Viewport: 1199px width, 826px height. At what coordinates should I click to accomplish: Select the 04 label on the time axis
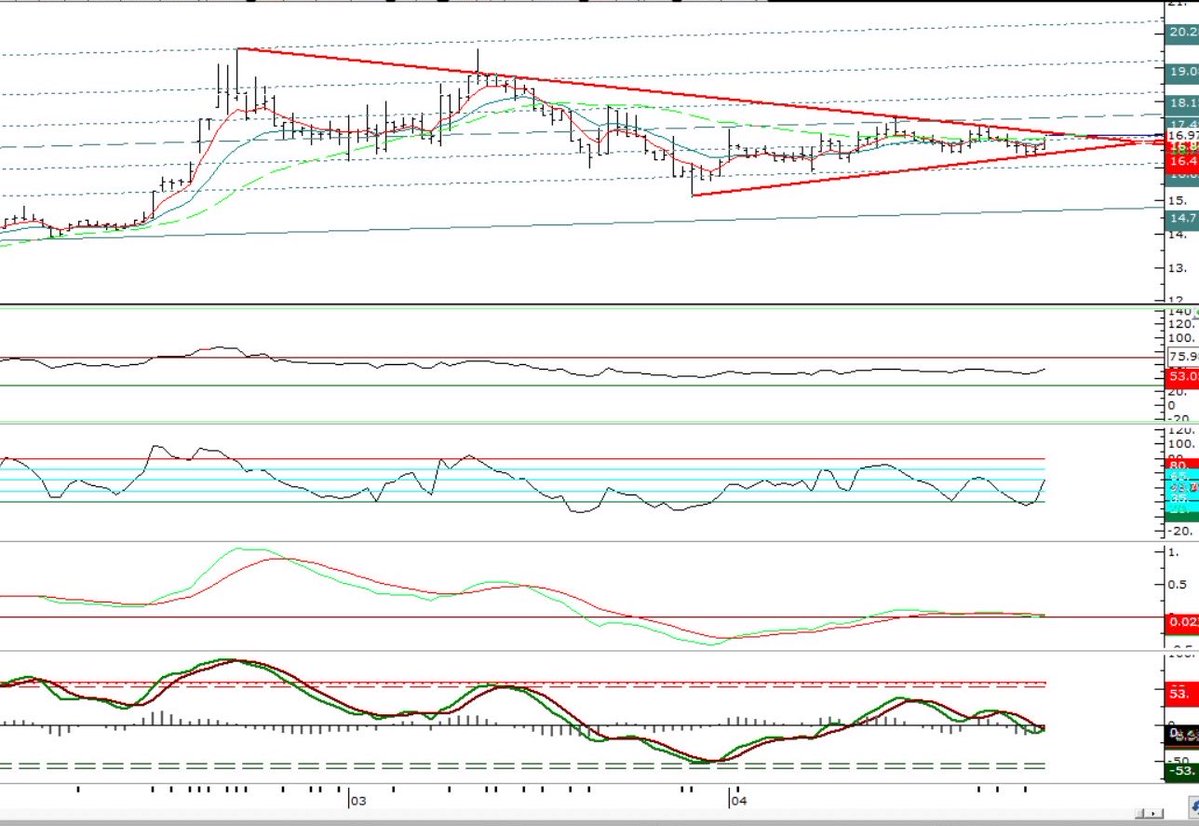pyautogui.click(x=738, y=800)
